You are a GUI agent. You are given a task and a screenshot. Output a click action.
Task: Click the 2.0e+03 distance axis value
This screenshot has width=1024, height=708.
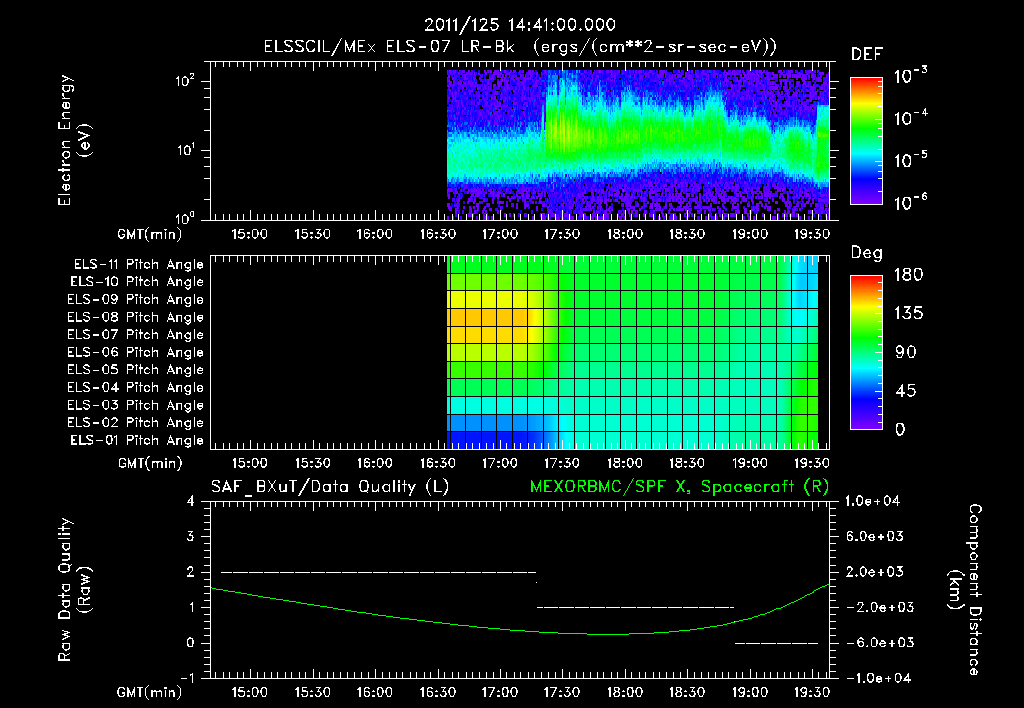(x=875, y=571)
